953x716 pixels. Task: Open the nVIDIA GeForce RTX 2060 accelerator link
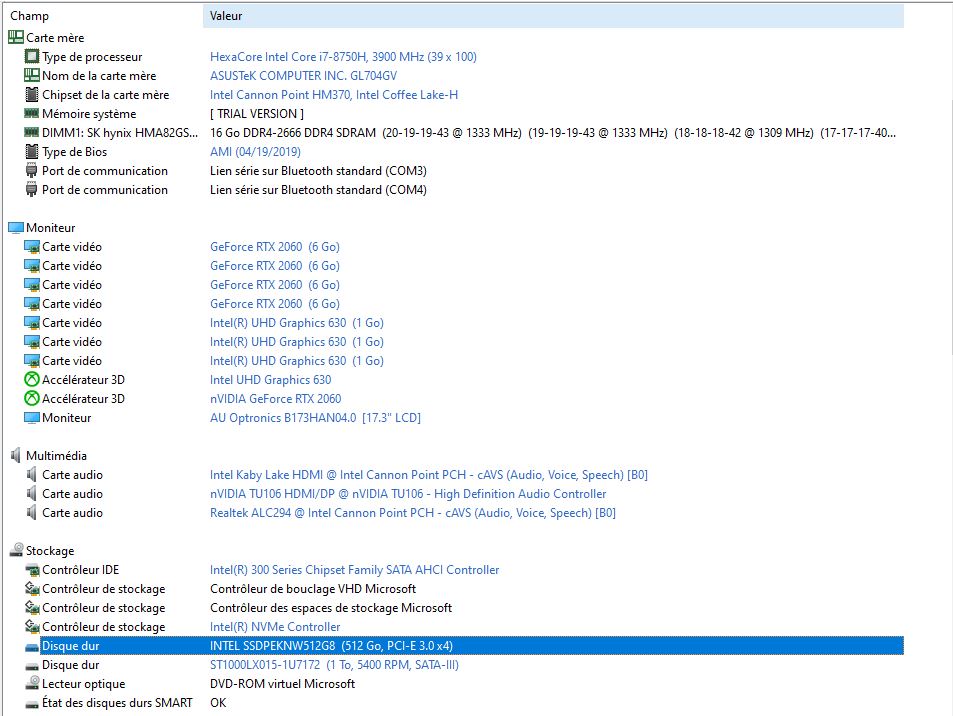click(275, 399)
